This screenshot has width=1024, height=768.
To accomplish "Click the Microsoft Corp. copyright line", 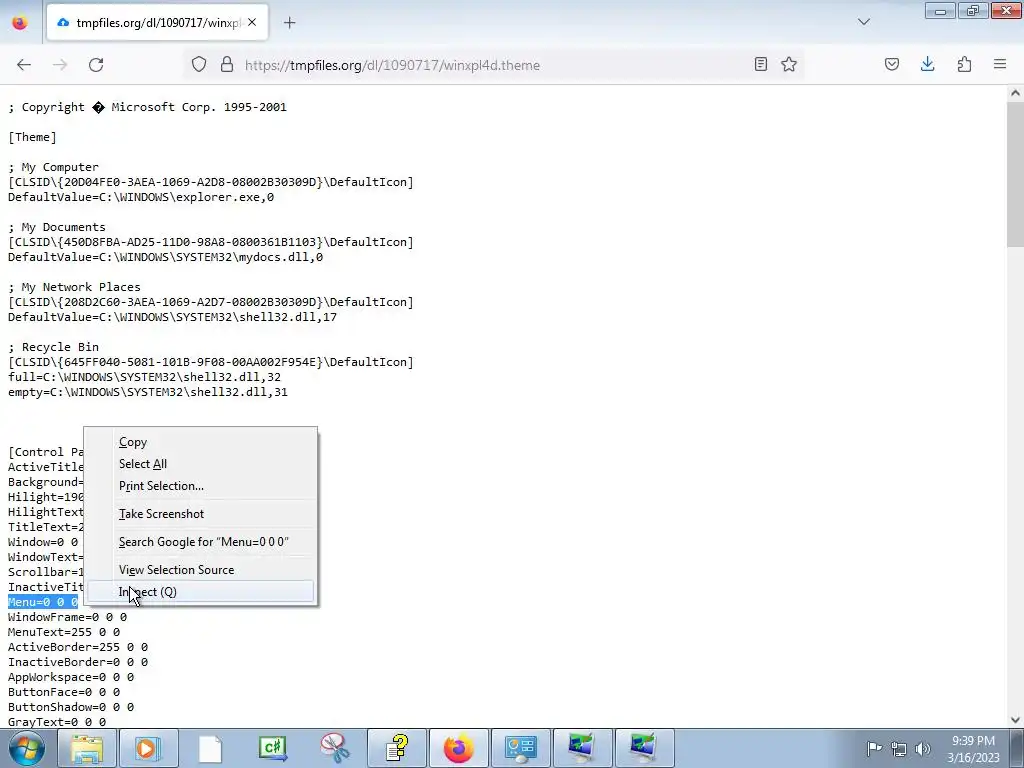I will 148,107.
